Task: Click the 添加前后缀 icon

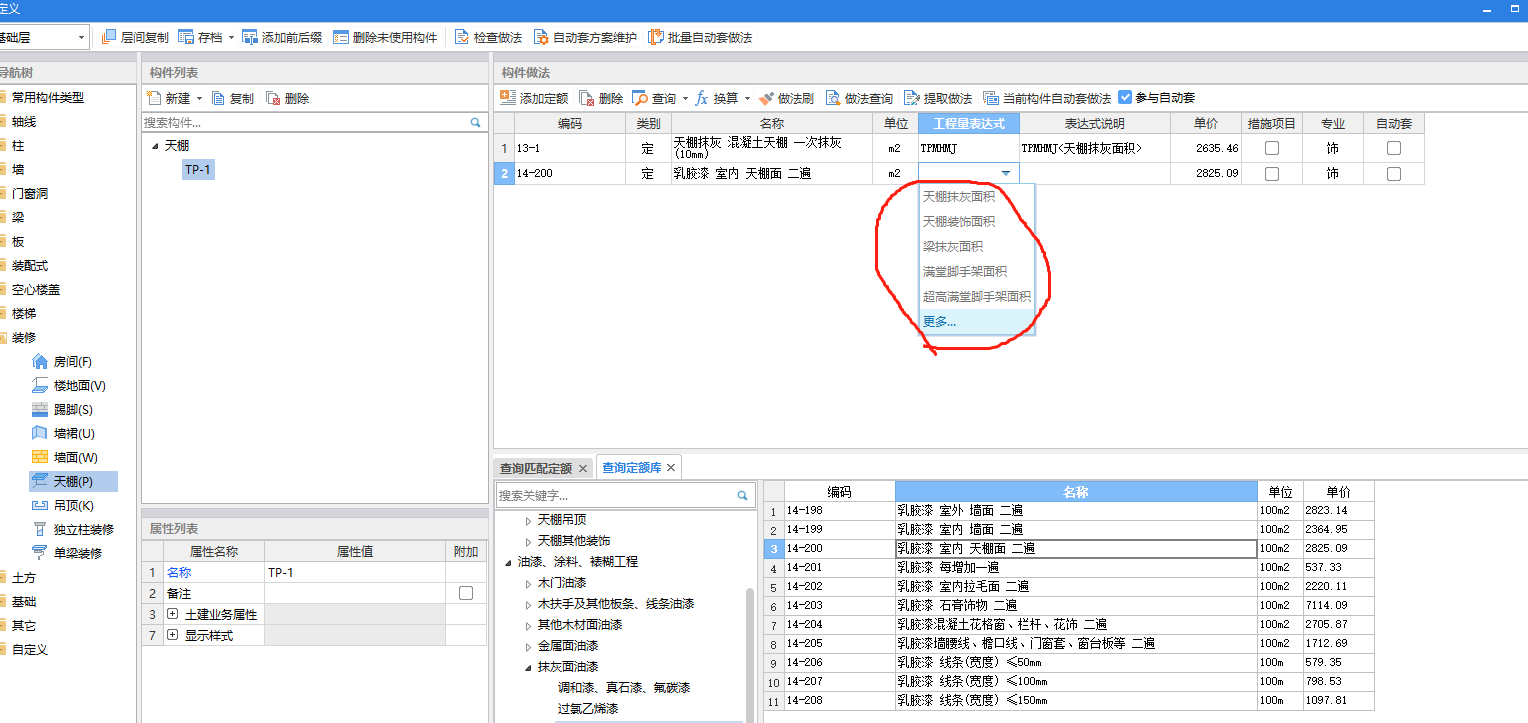Action: click(250, 37)
